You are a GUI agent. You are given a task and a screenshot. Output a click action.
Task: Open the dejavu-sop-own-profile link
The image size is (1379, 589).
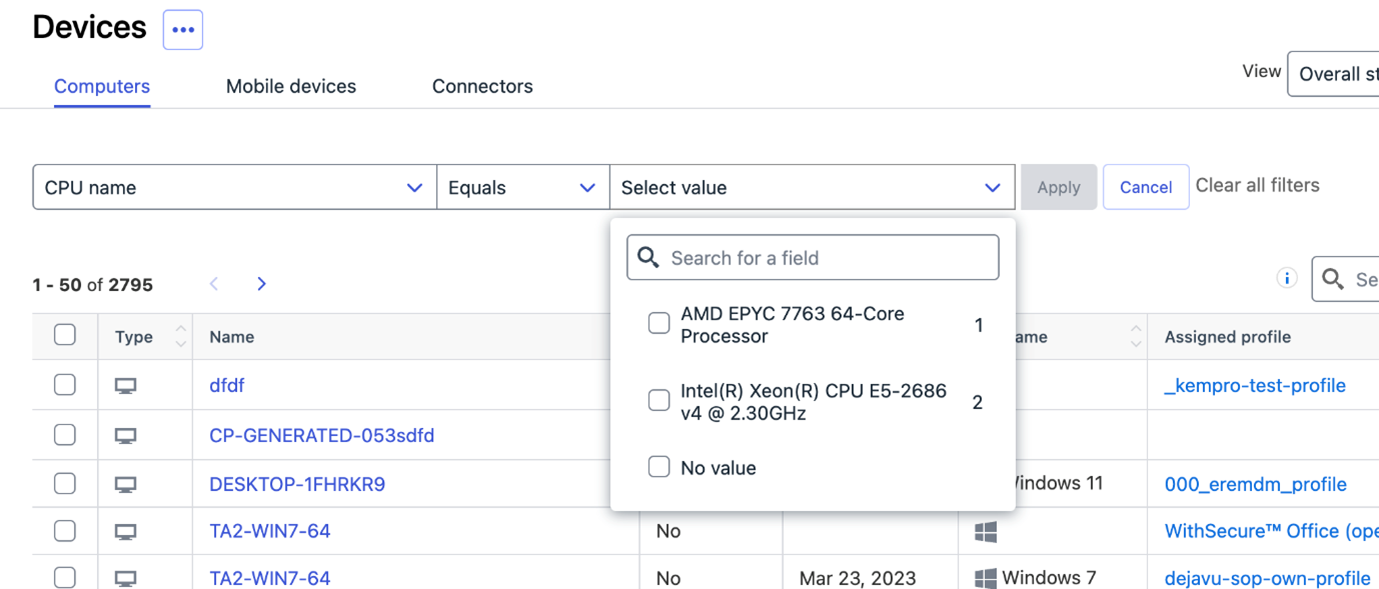pyautogui.click(x=1268, y=578)
